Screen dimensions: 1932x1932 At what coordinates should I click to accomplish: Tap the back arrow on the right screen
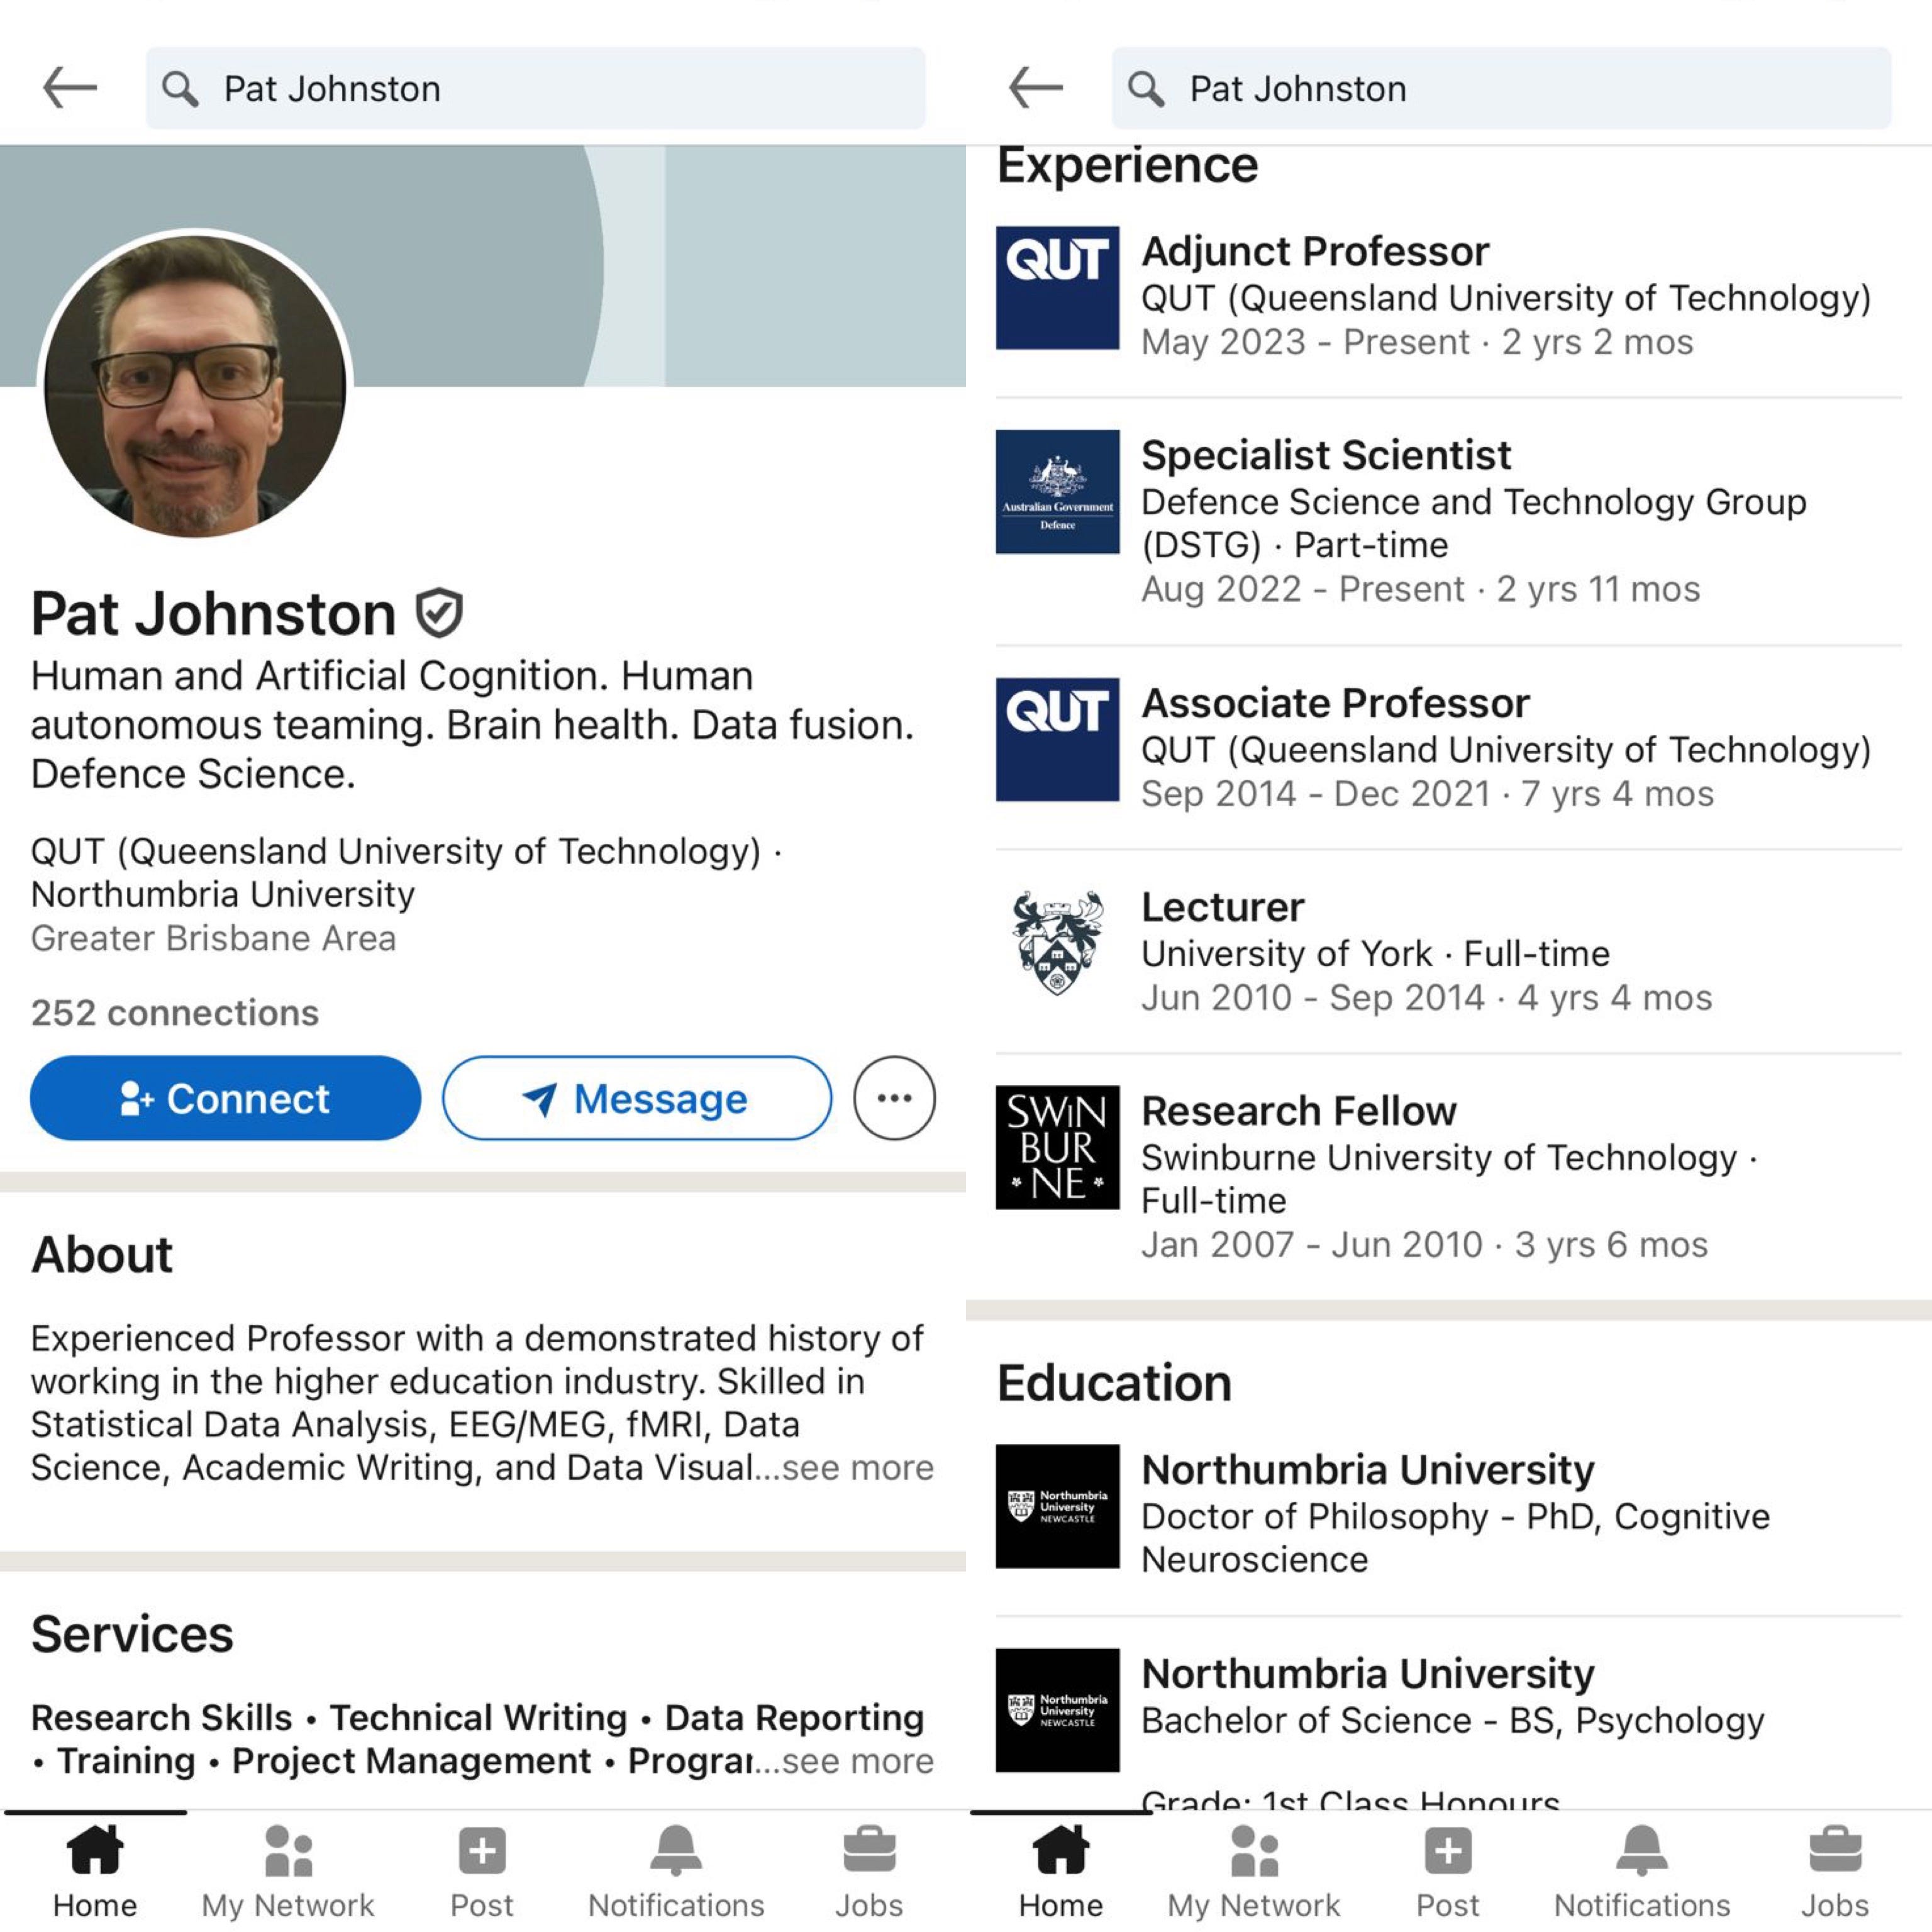coord(1036,88)
